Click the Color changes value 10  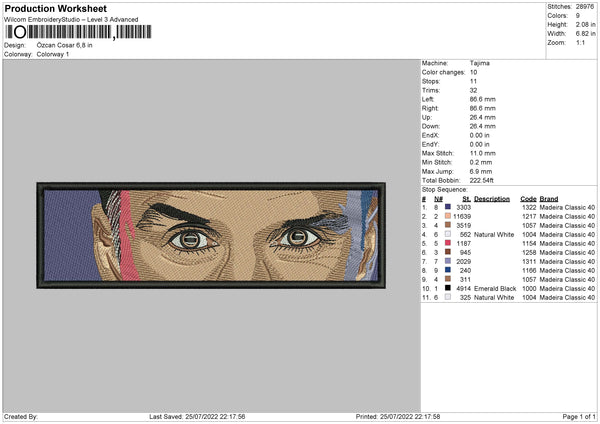(x=473, y=72)
